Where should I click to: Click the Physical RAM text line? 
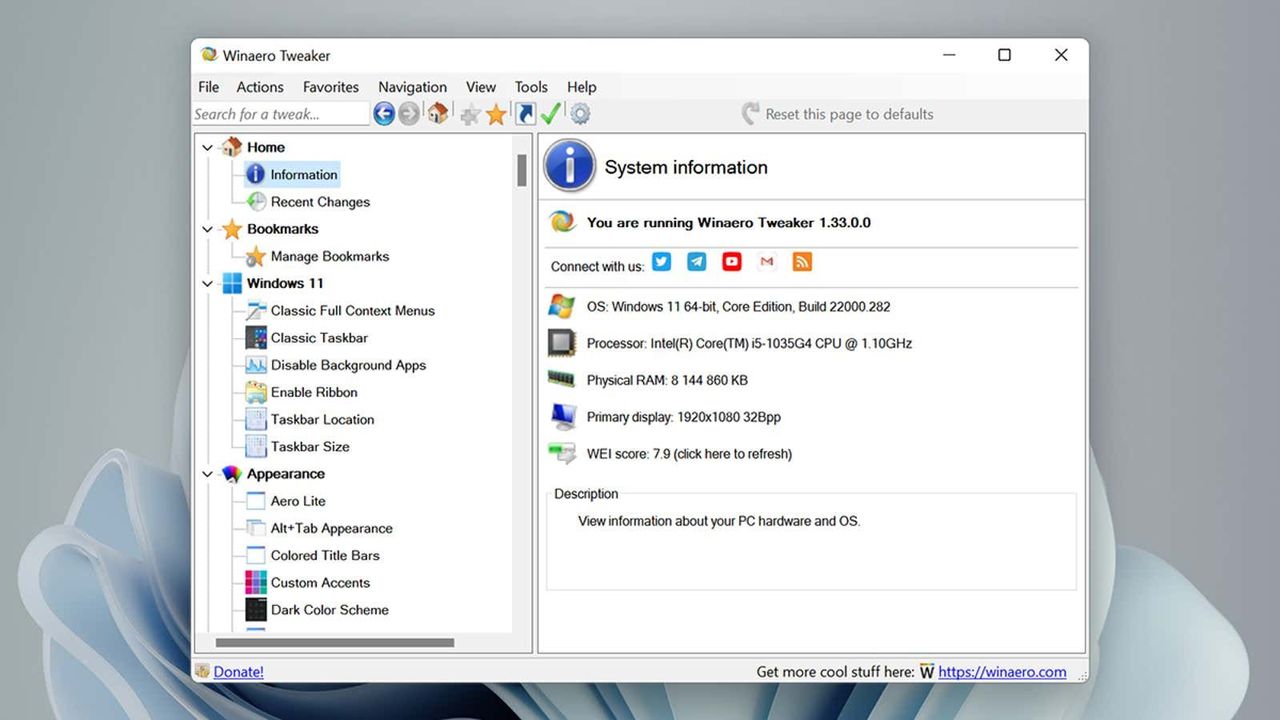667,380
